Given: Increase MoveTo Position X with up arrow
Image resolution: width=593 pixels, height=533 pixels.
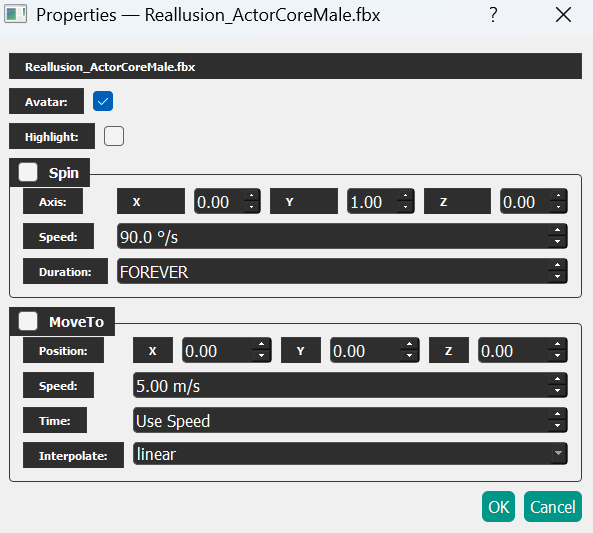Looking at the screenshot, I should pyautogui.click(x=261, y=344).
